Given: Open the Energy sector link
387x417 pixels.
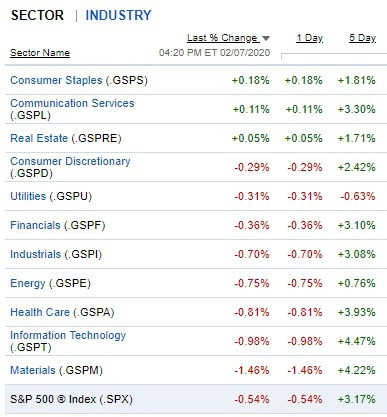Looking at the screenshot, I should tap(28, 283).
